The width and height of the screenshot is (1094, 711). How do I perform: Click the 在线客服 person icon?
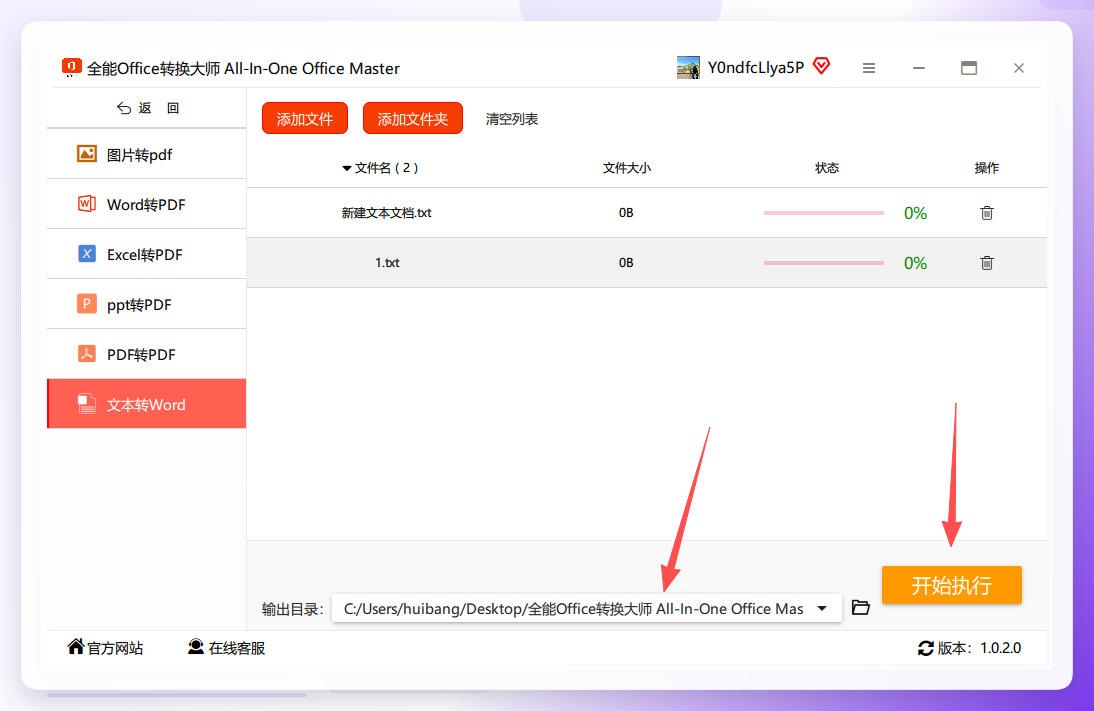tap(196, 647)
